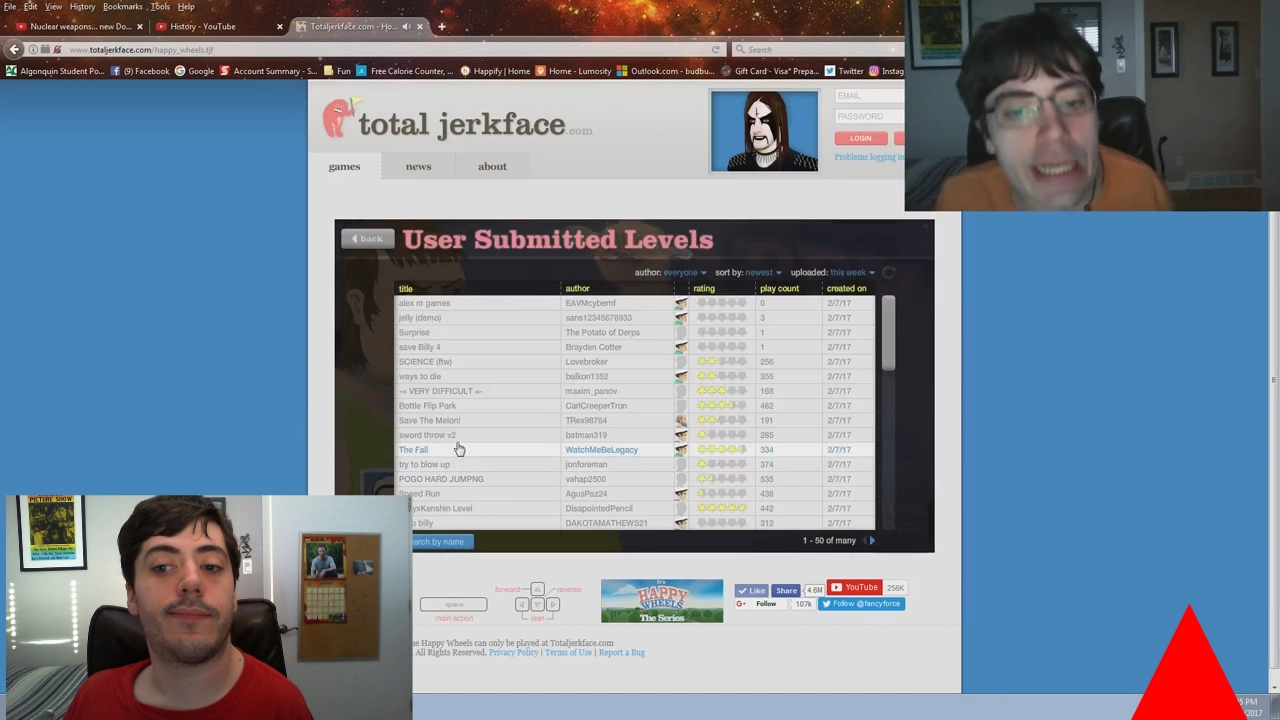
Task: Click the Facebook Like button
Action: tap(751, 590)
